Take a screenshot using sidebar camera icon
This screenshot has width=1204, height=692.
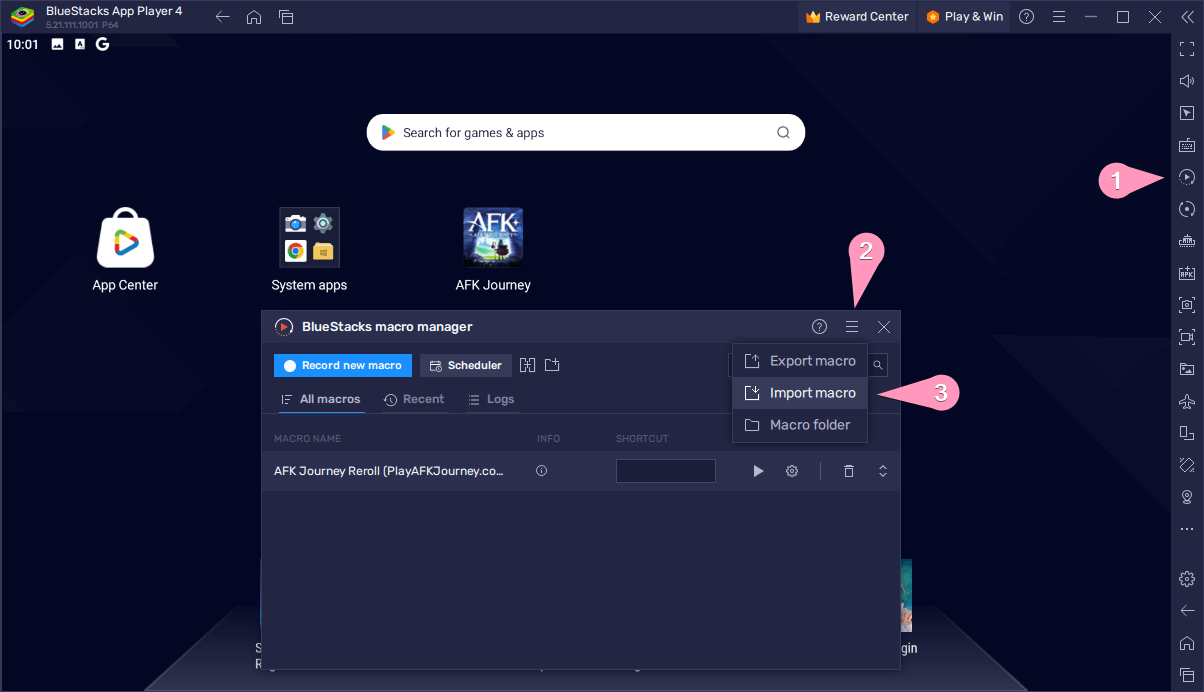pyautogui.click(x=1186, y=305)
